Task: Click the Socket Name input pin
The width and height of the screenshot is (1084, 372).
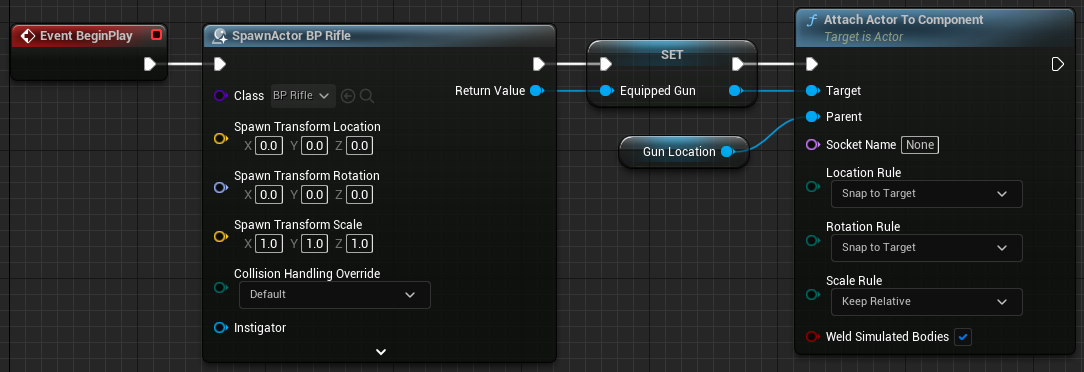Action: tap(813, 145)
